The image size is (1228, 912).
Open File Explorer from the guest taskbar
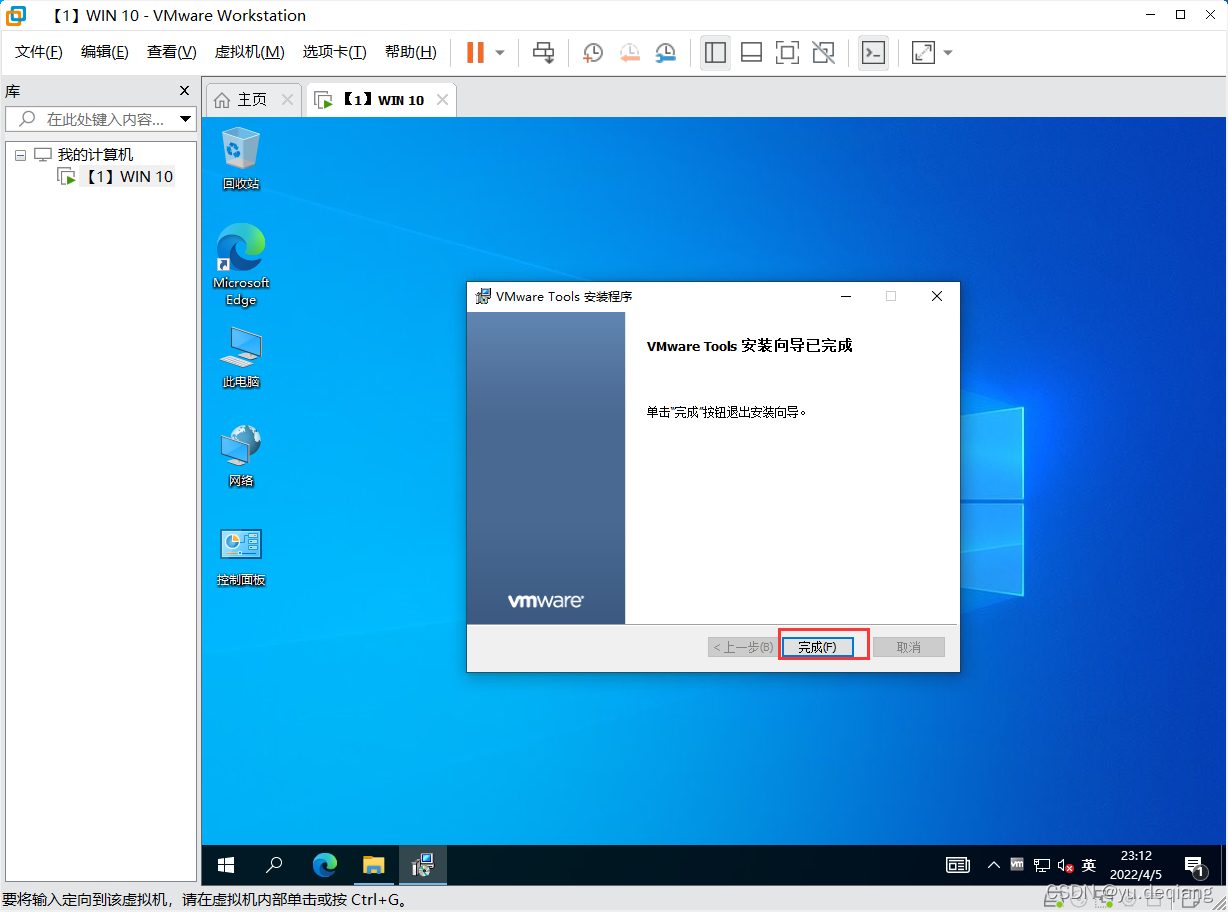[x=373, y=865]
